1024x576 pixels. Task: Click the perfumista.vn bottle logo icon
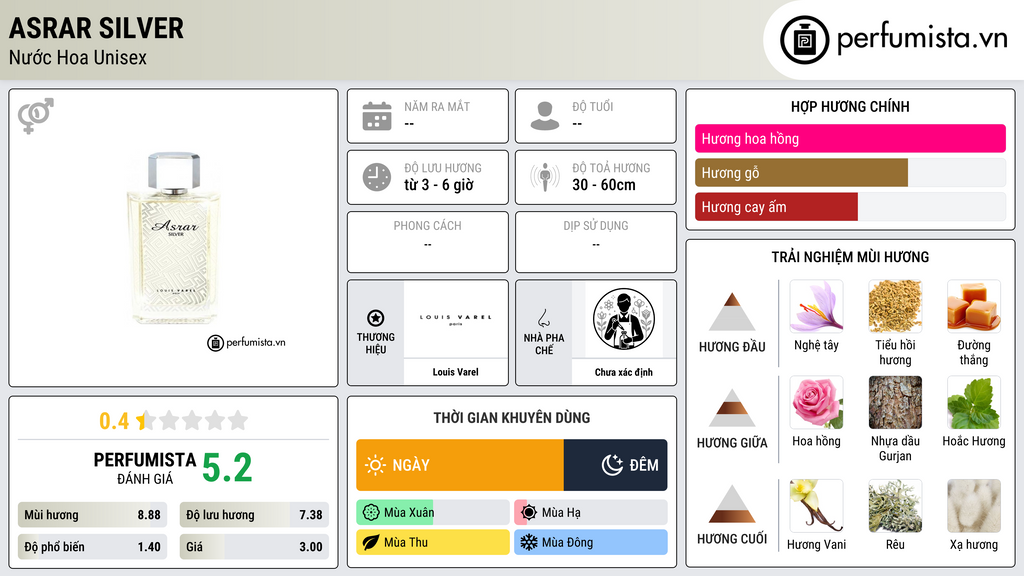tap(804, 40)
